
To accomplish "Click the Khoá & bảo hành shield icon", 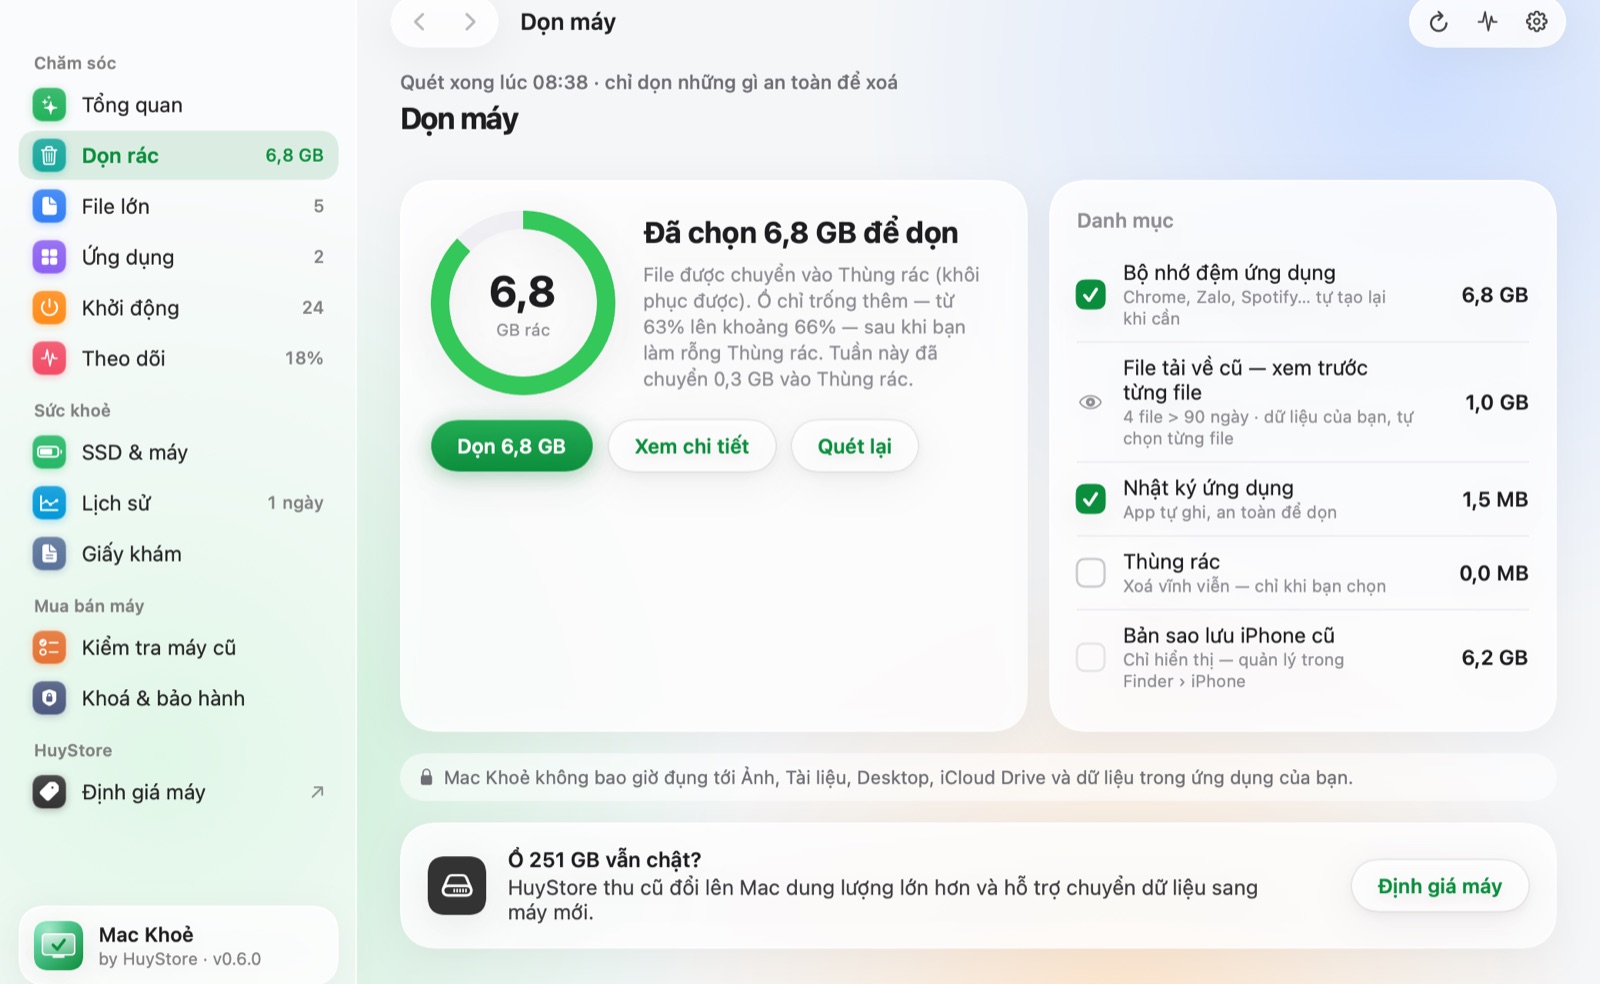I will (x=49, y=698).
